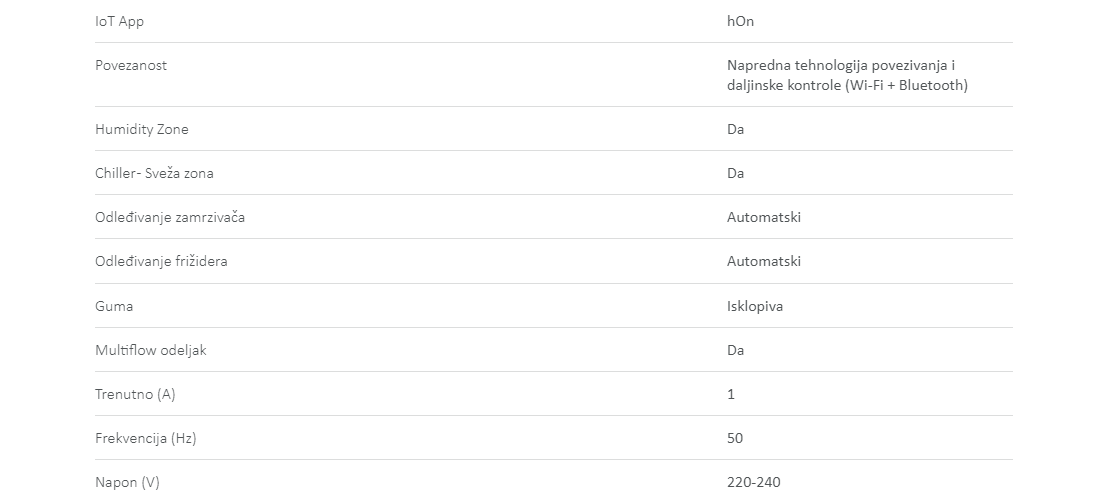The height and width of the screenshot is (501, 1093).
Task: Click the Humidity Zone label
Action: click(x=141, y=129)
